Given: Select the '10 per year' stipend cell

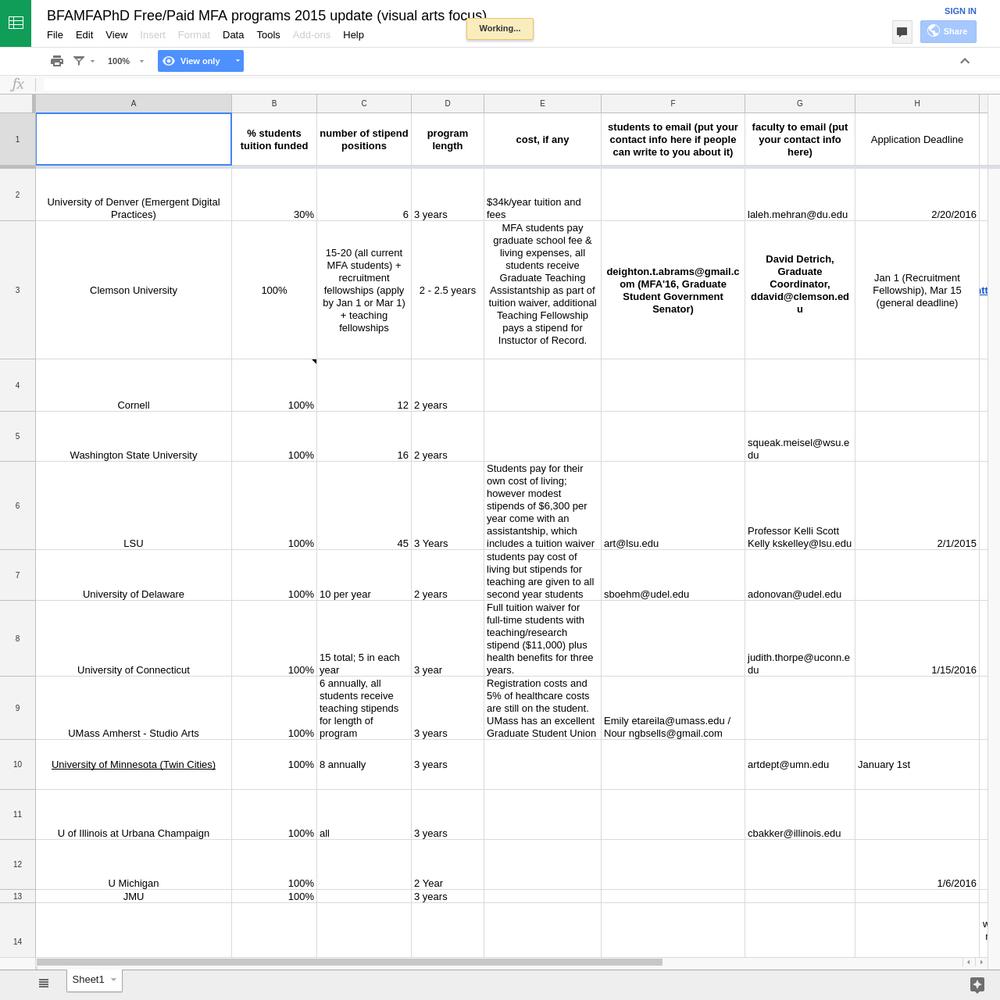Looking at the screenshot, I should click(x=364, y=575).
